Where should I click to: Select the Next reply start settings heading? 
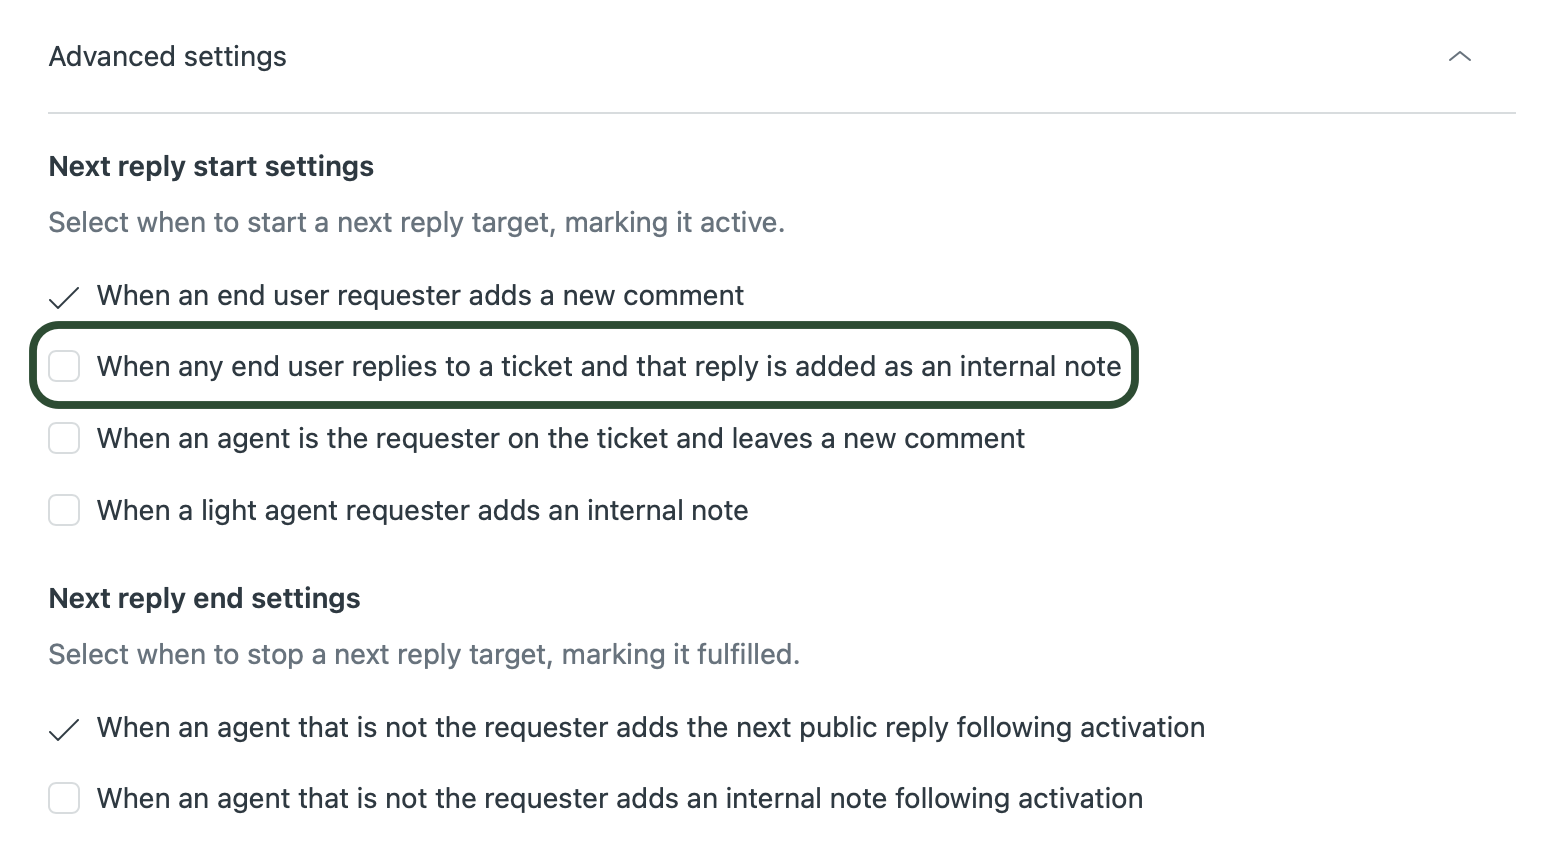coord(210,166)
